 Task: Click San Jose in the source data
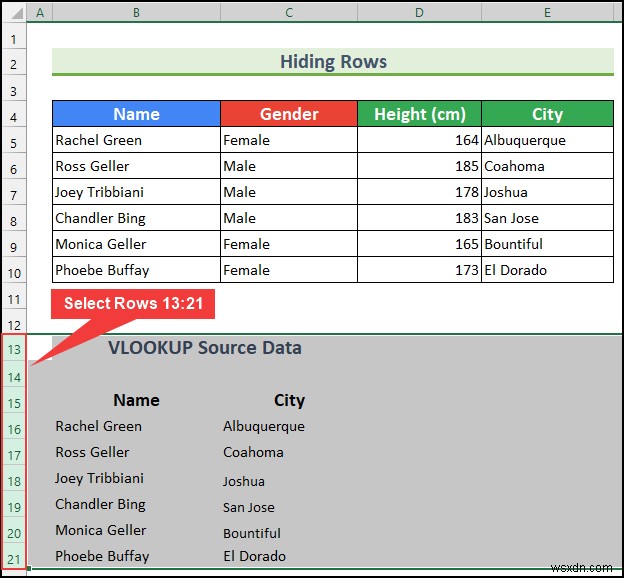tap(249, 507)
